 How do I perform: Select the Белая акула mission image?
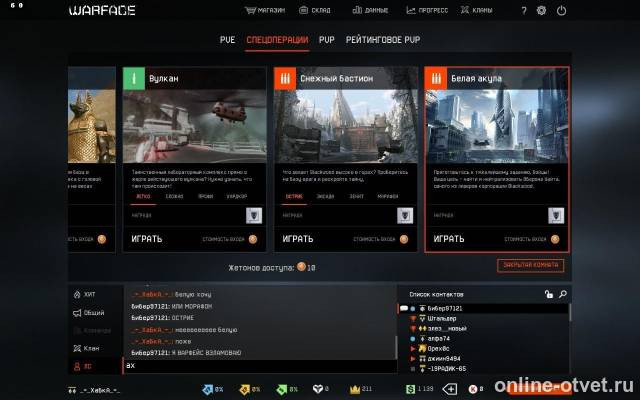tap(497, 127)
